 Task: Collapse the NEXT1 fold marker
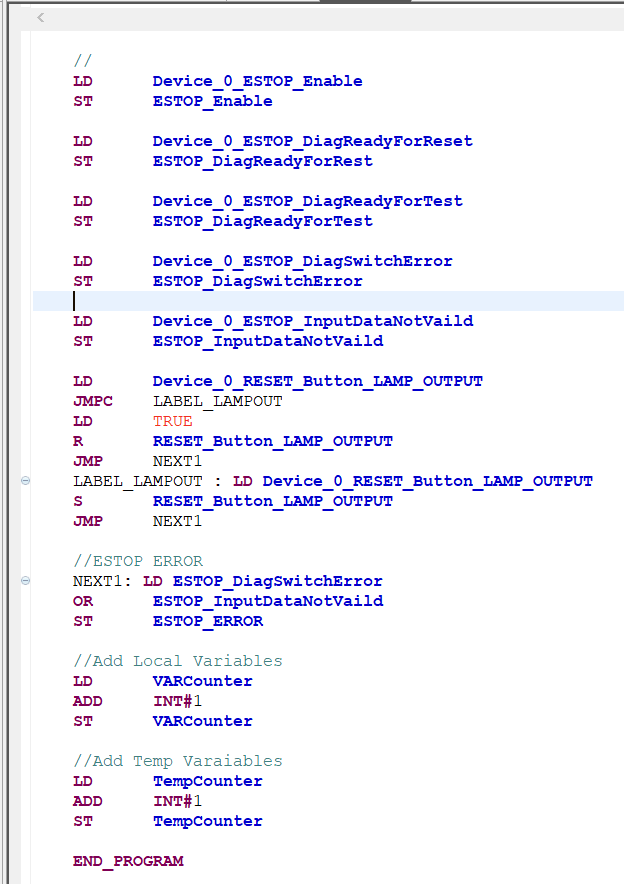point(25,581)
